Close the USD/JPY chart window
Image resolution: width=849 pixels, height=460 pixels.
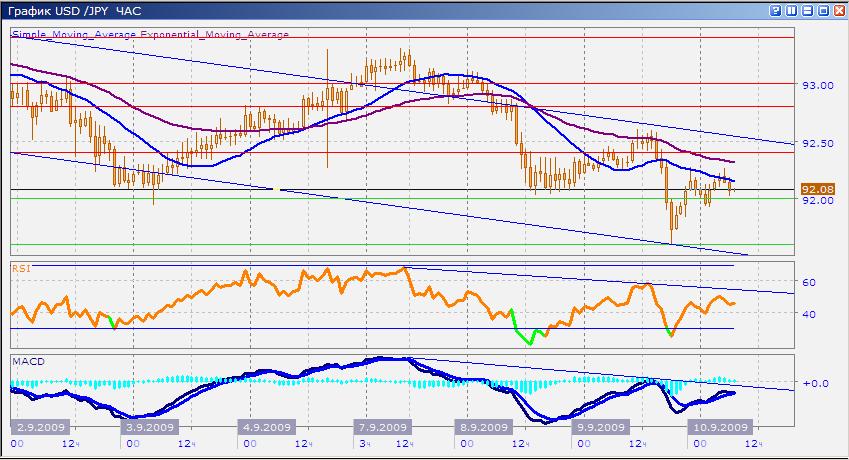pyautogui.click(x=839, y=10)
